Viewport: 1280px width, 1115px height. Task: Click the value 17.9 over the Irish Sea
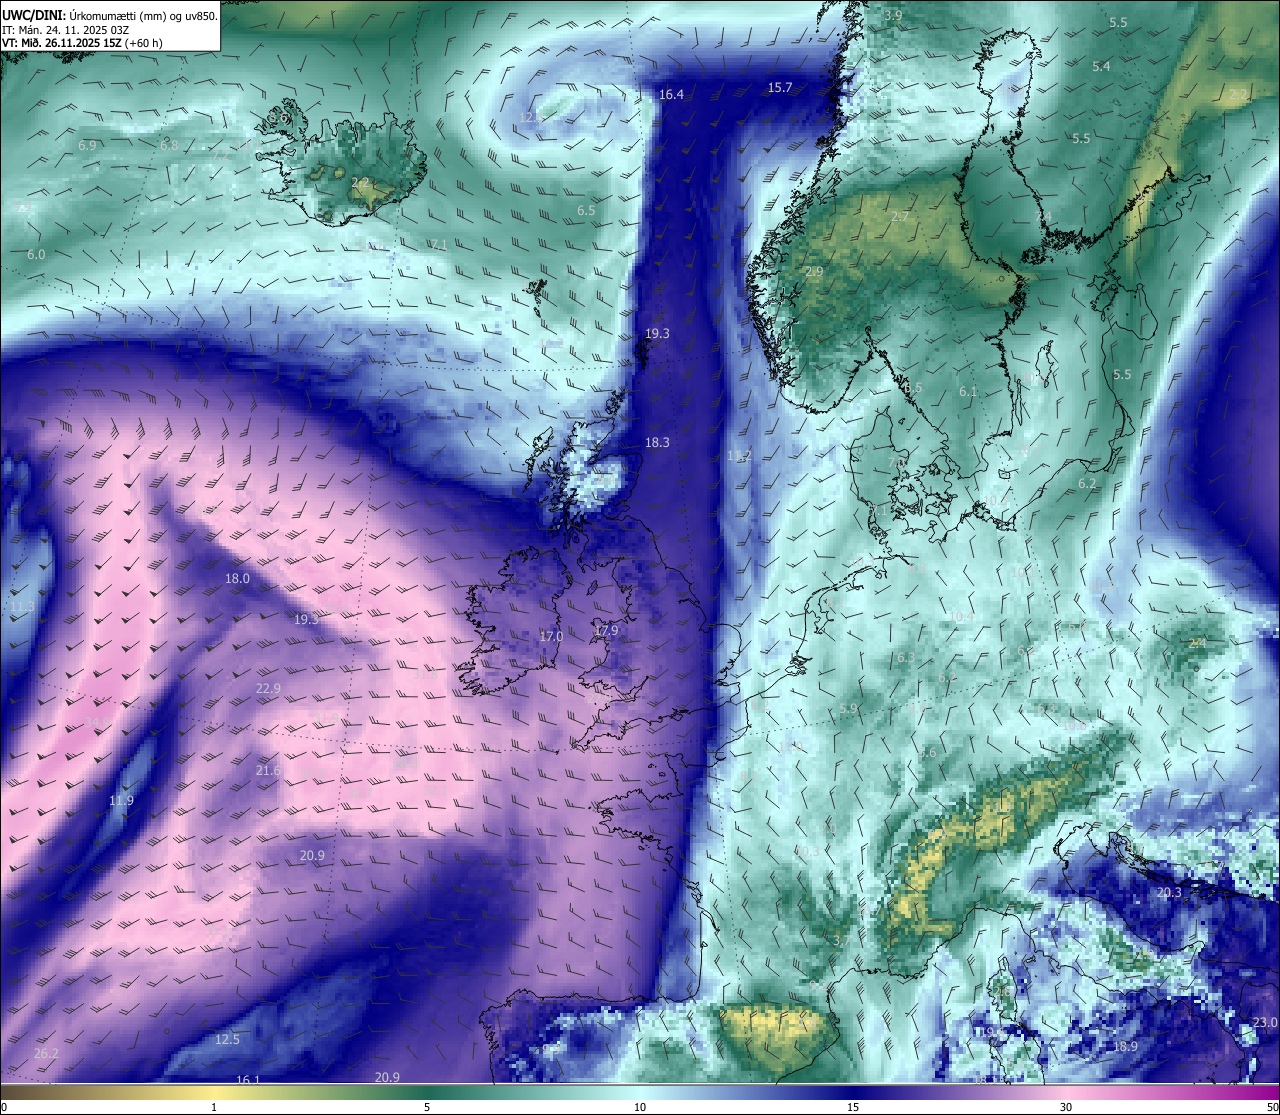(607, 631)
